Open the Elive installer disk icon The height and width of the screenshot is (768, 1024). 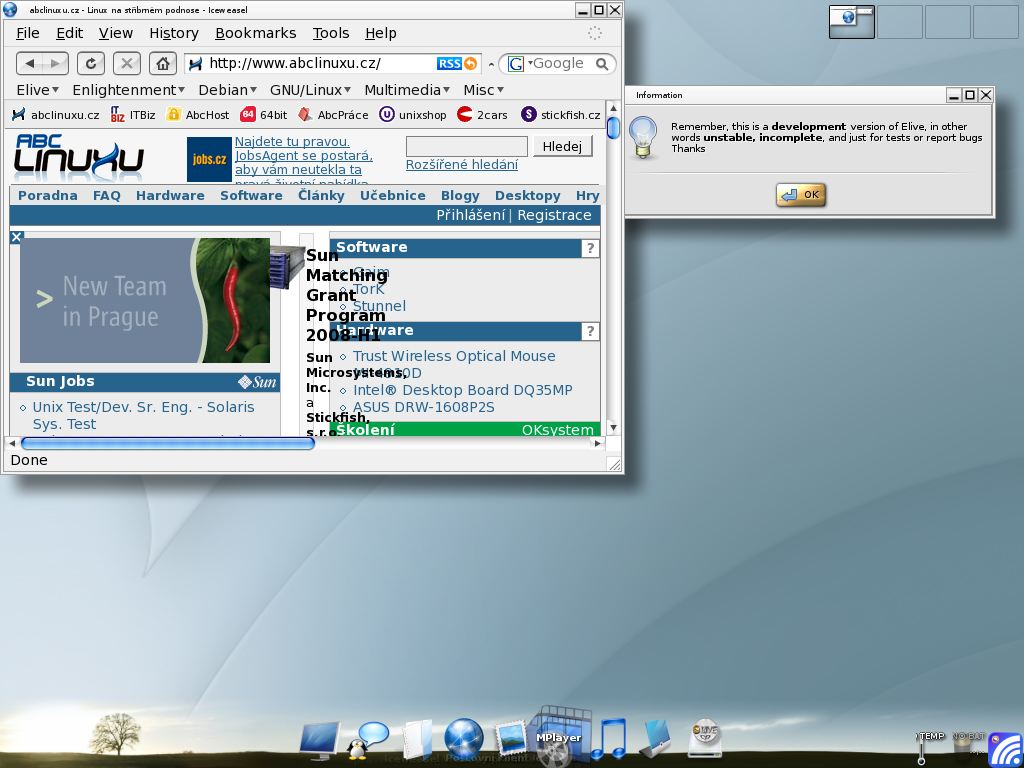[x=705, y=738]
